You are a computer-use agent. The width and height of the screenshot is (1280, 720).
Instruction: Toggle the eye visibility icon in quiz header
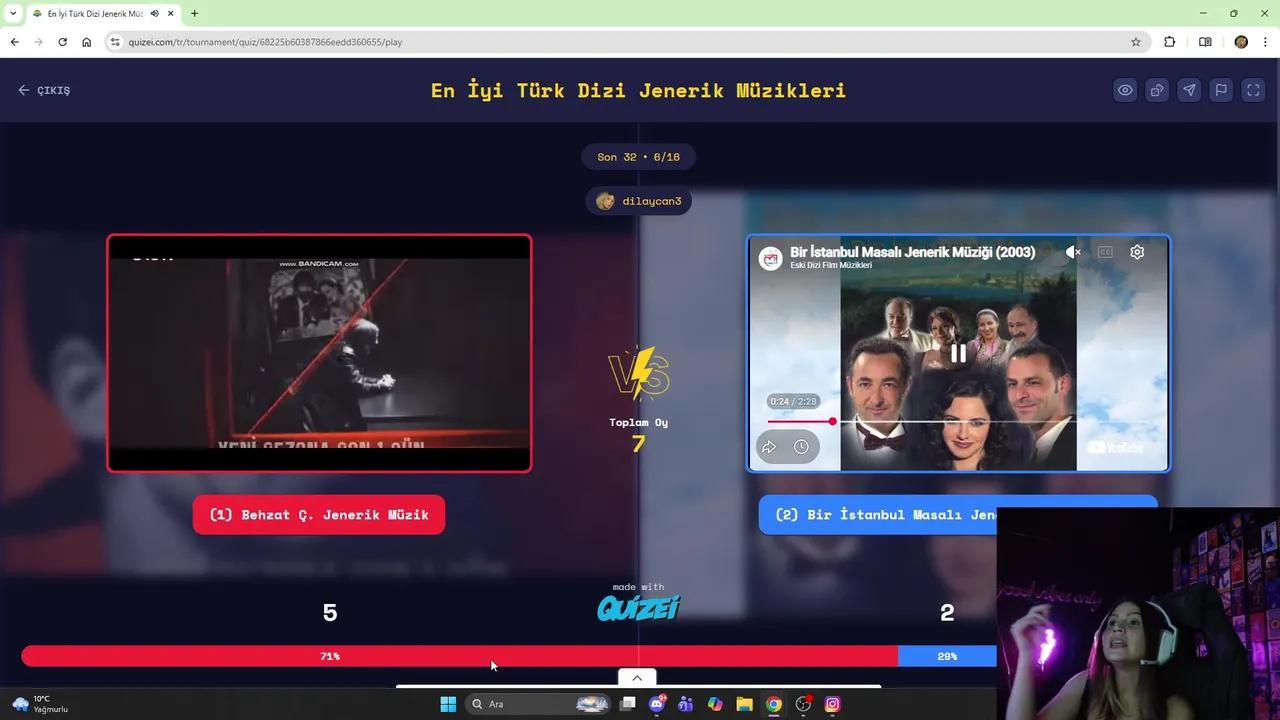coord(1125,90)
